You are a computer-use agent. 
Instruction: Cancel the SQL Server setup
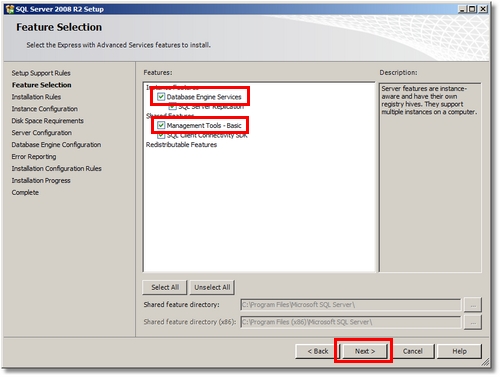point(412,351)
